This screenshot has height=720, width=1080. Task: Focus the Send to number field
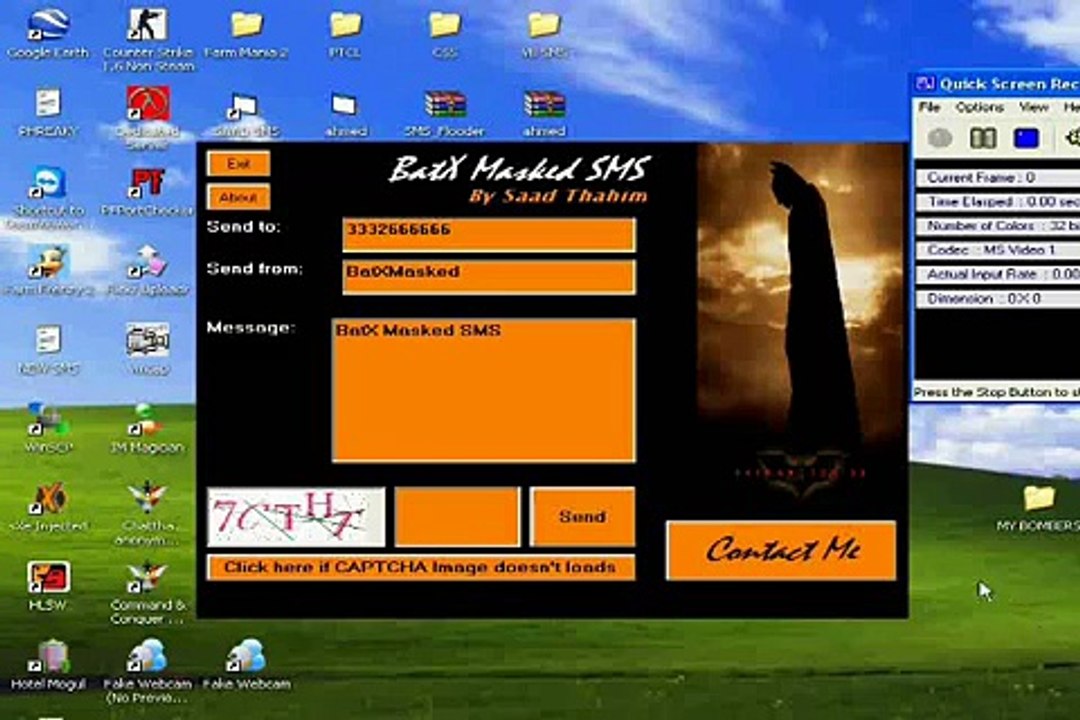[489, 235]
